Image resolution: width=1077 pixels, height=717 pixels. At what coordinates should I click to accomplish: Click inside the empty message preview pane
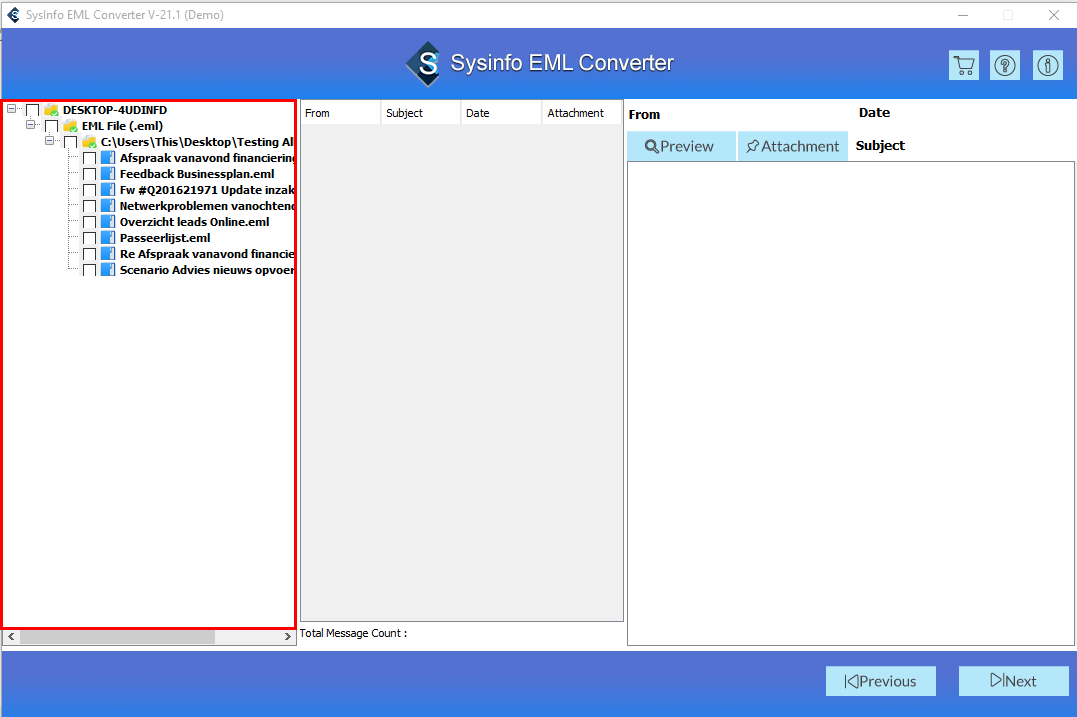pyautogui.click(x=850, y=403)
